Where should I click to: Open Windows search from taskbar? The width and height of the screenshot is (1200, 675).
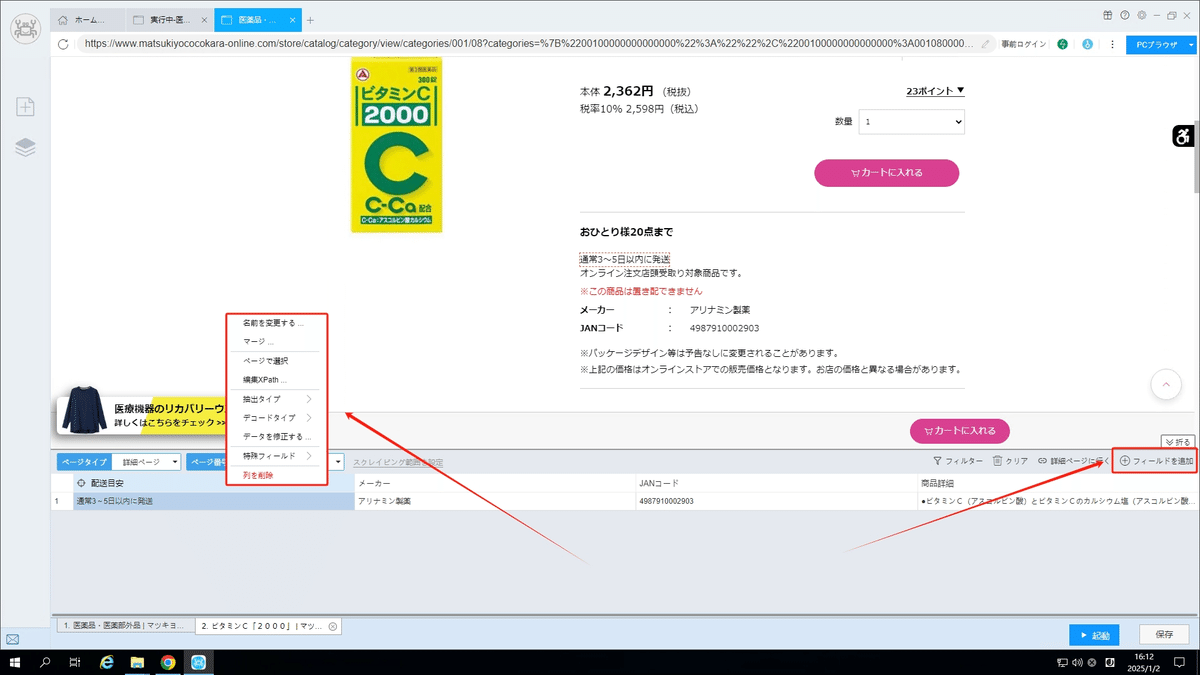pyautogui.click(x=45, y=662)
